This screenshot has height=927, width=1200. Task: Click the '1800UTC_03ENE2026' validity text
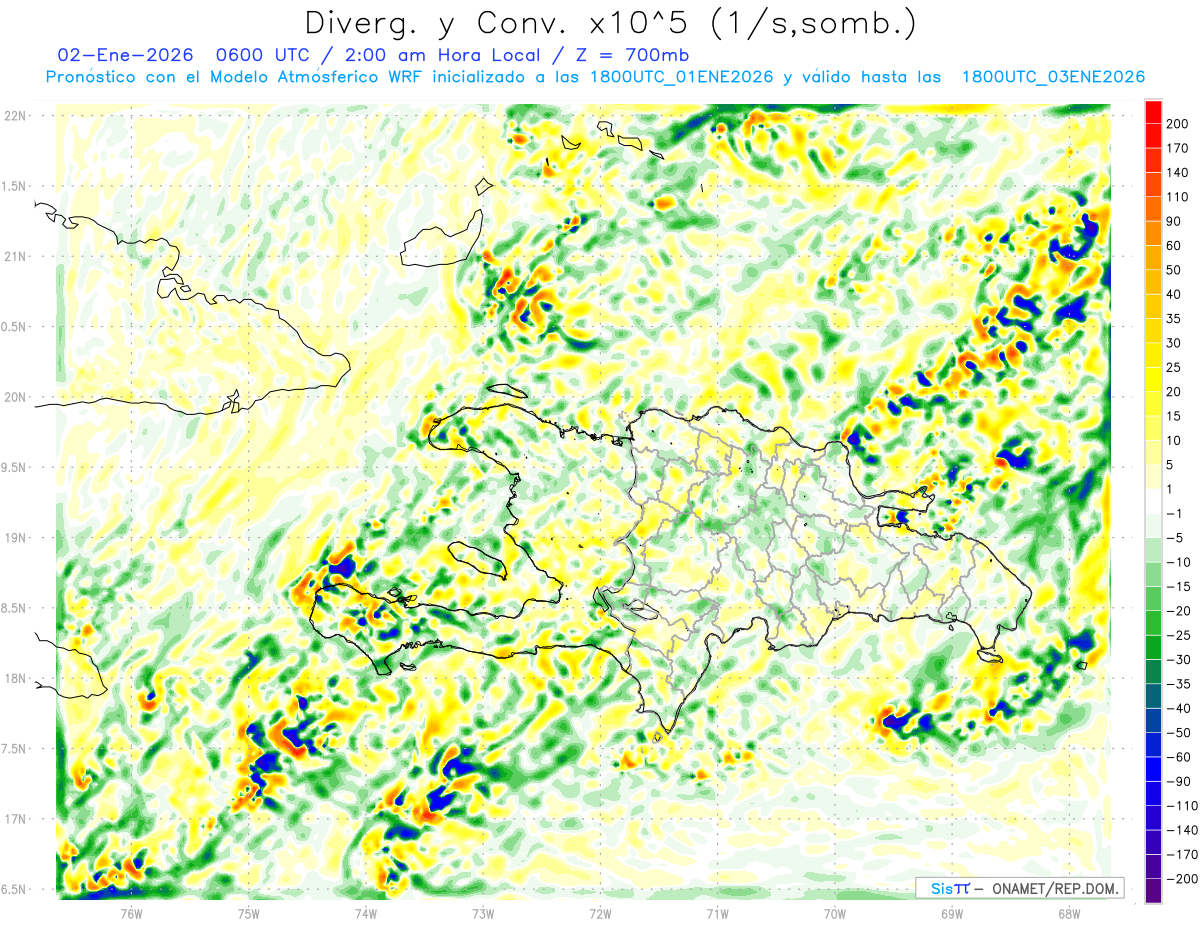[1053, 77]
